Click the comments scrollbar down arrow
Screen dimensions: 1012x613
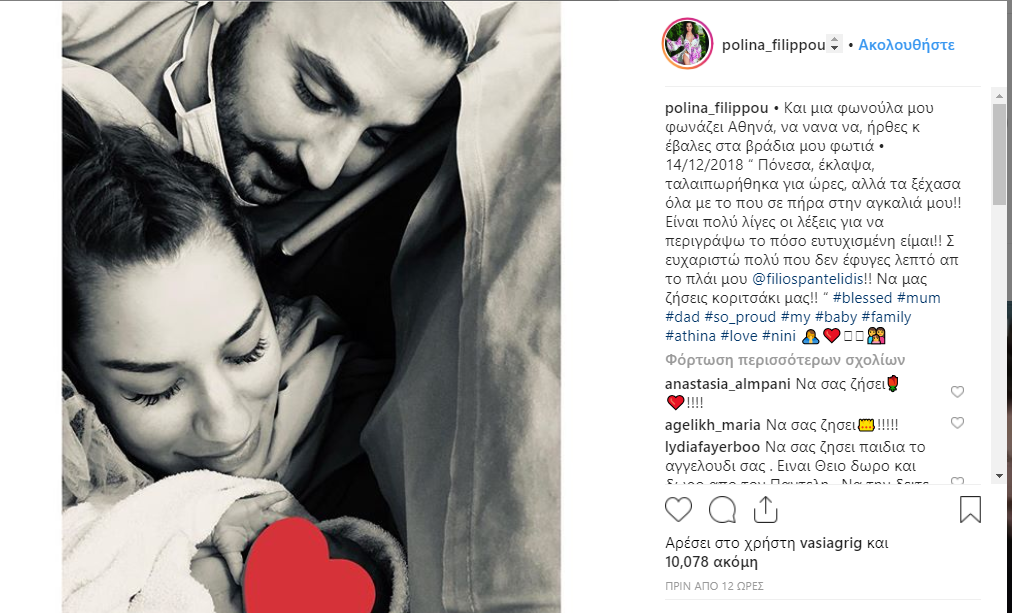coord(999,476)
